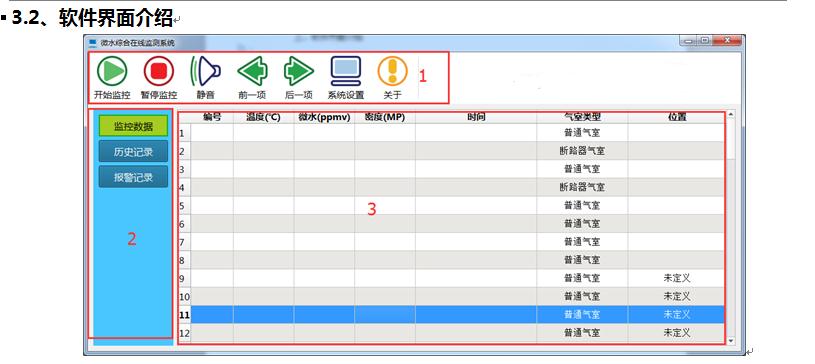Viewport: 815px width, 364px height.
Task: Go to next item with right arrow
Action: 299,71
